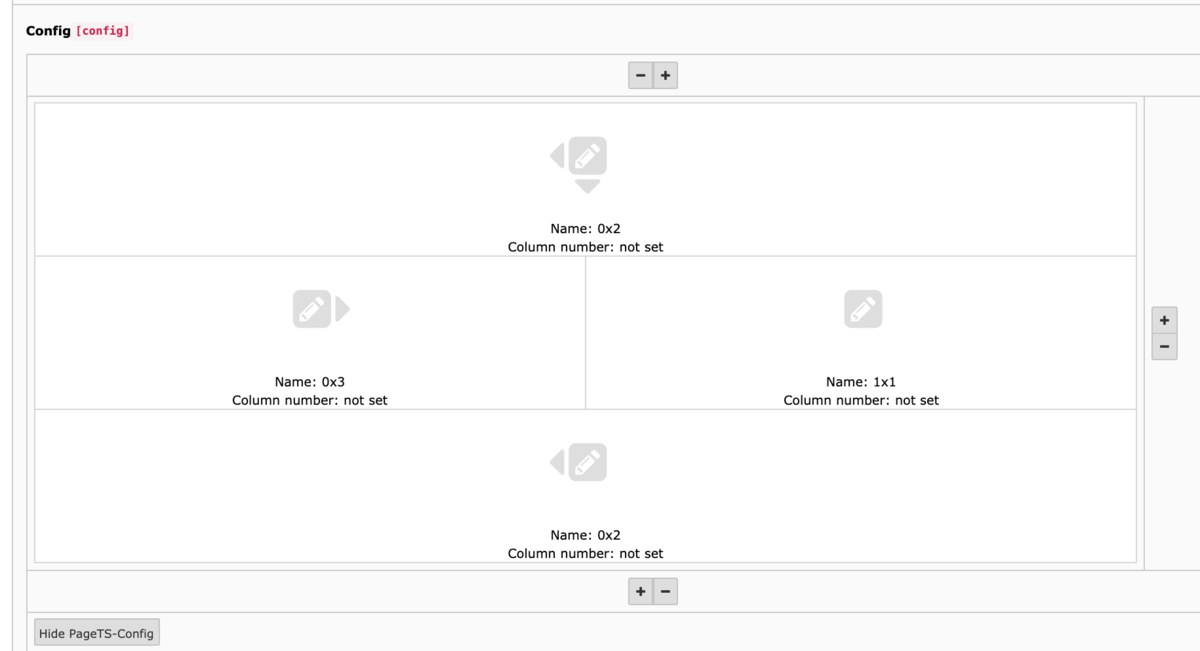Remove a row with the right-side minus button
The width and height of the screenshot is (1200, 651).
1164,346
